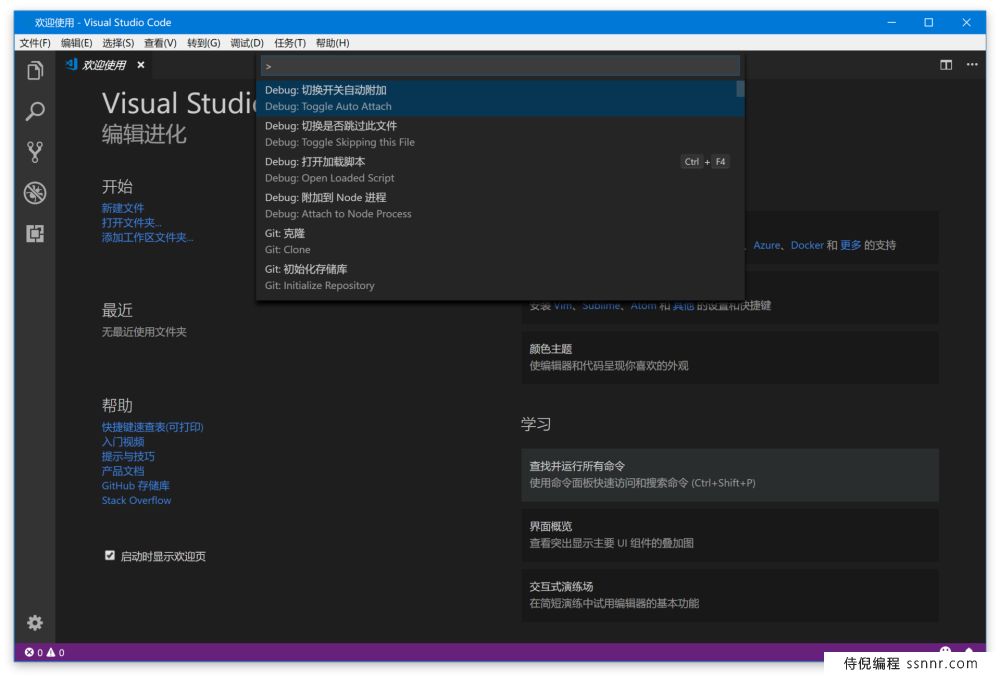This screenshot has height=679, width=1000.
Task: Open the 查看(V) menu
Action: click(x=160, y=43)
